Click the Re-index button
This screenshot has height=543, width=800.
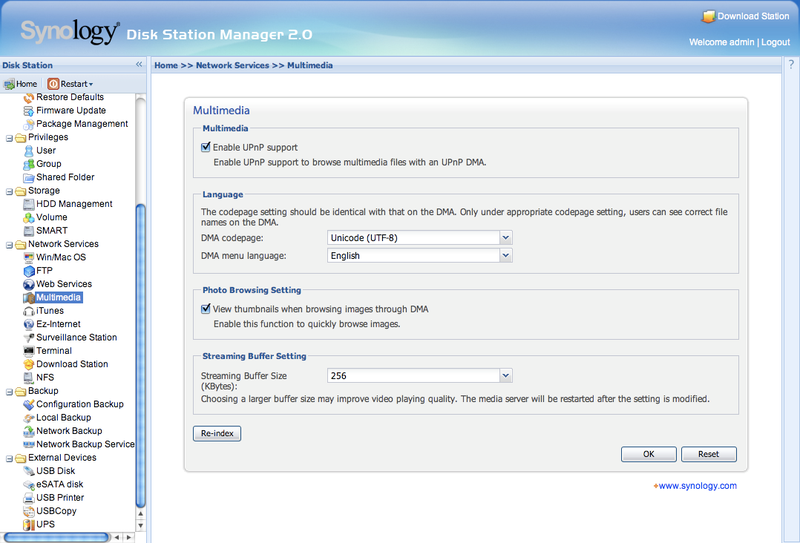pyautogui.click(x=217, y=433)
